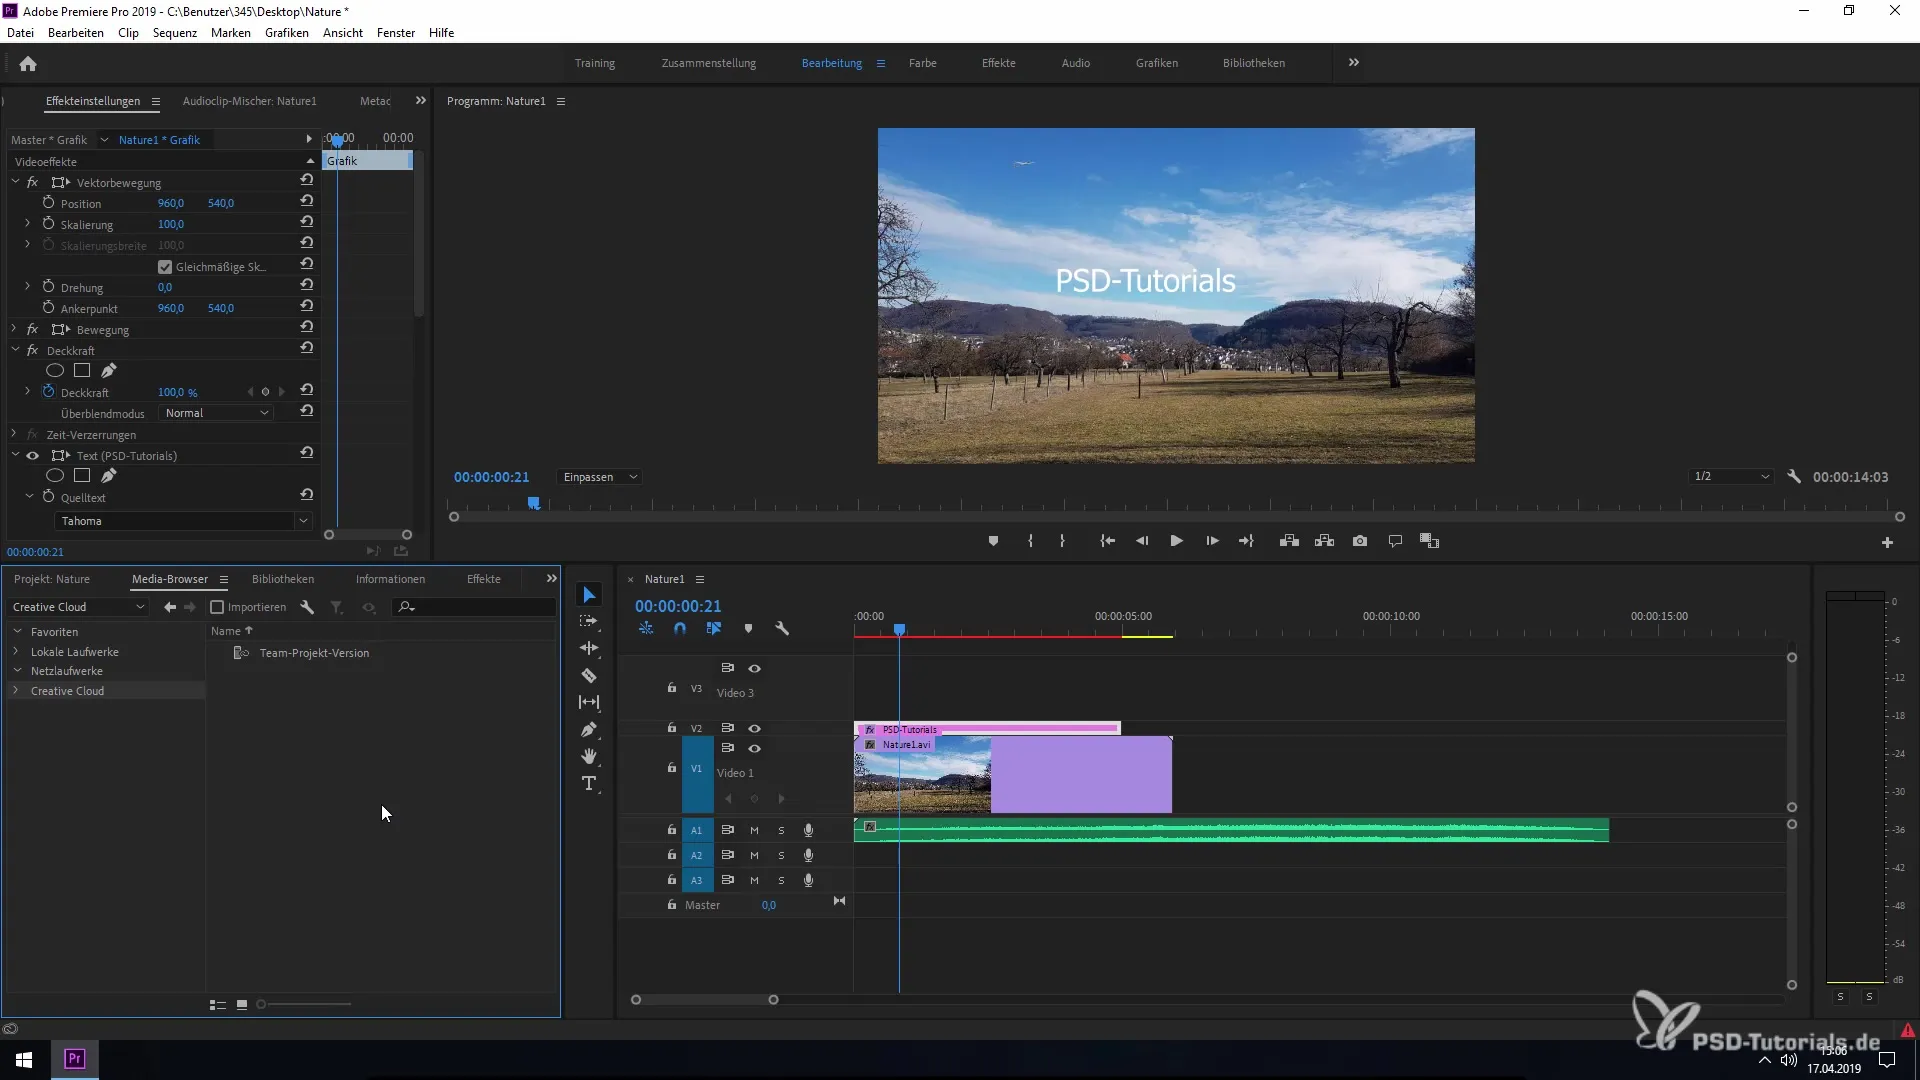Select the Track Select Forward tool
Image resolution: width=1920 pixels, height=1080 pixels.
pyautogui.click(x=589, y=621)
